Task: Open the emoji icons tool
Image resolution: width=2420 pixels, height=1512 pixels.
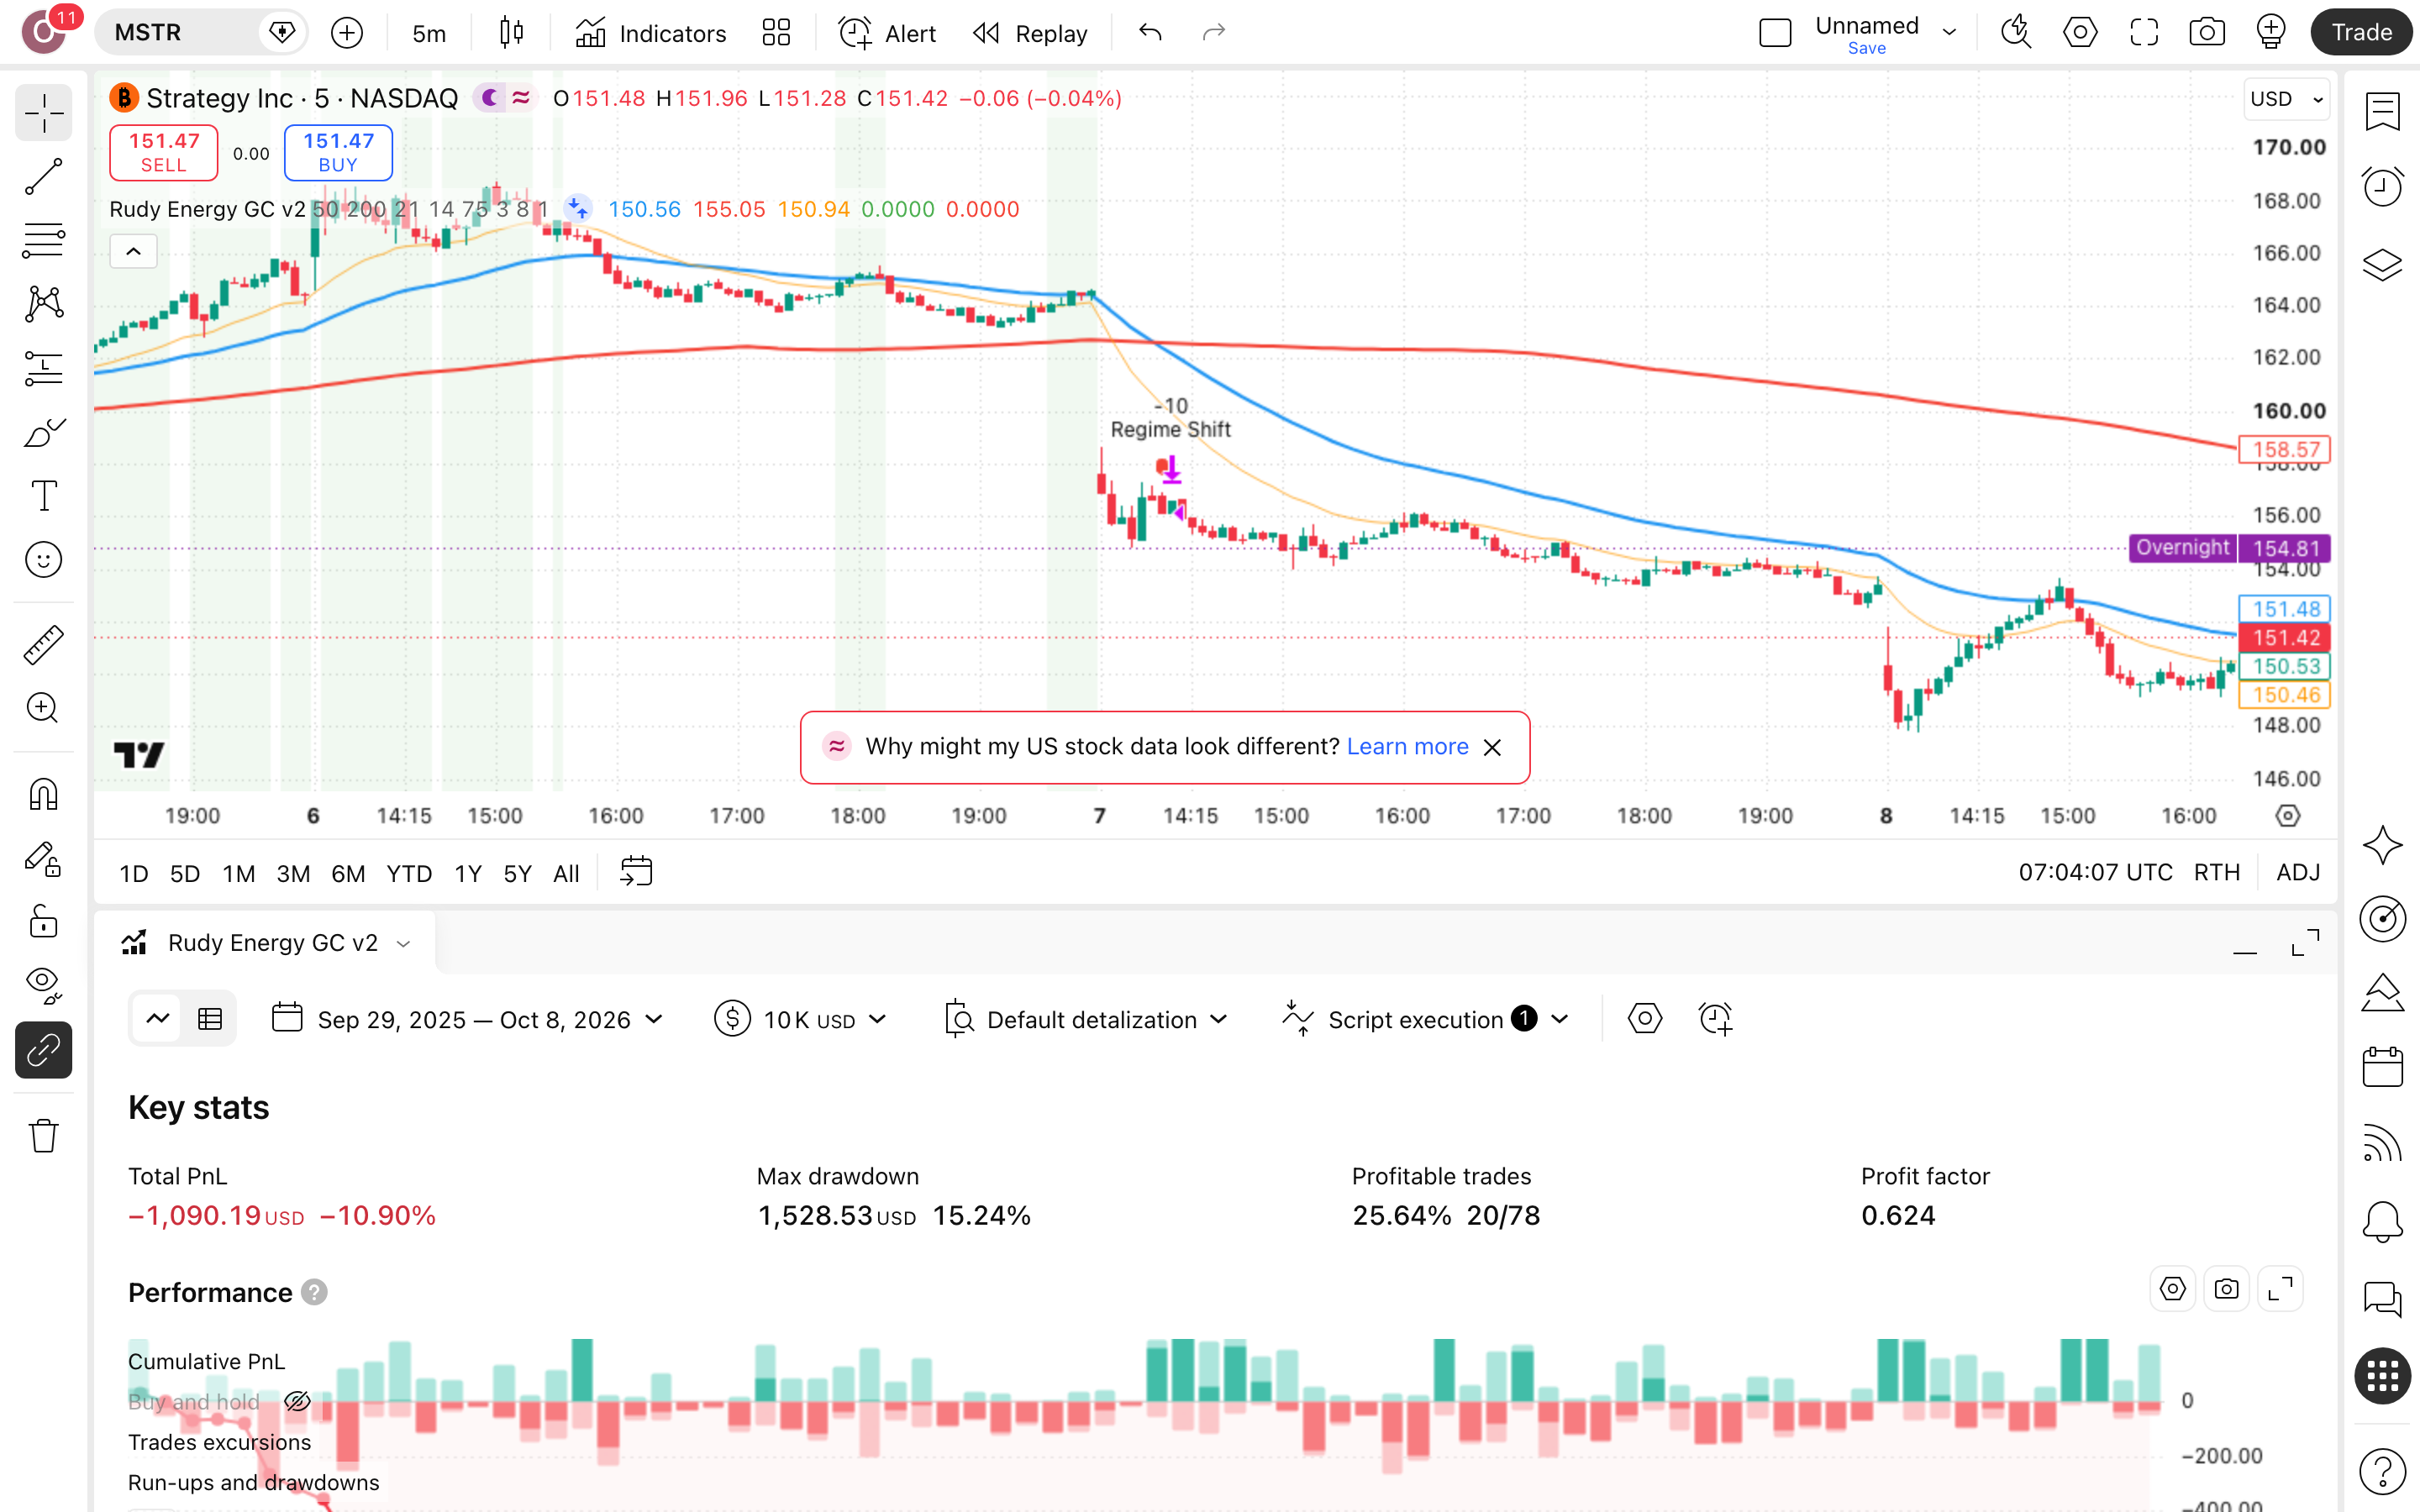Action: pyautogui.click(x=43, y=560)
